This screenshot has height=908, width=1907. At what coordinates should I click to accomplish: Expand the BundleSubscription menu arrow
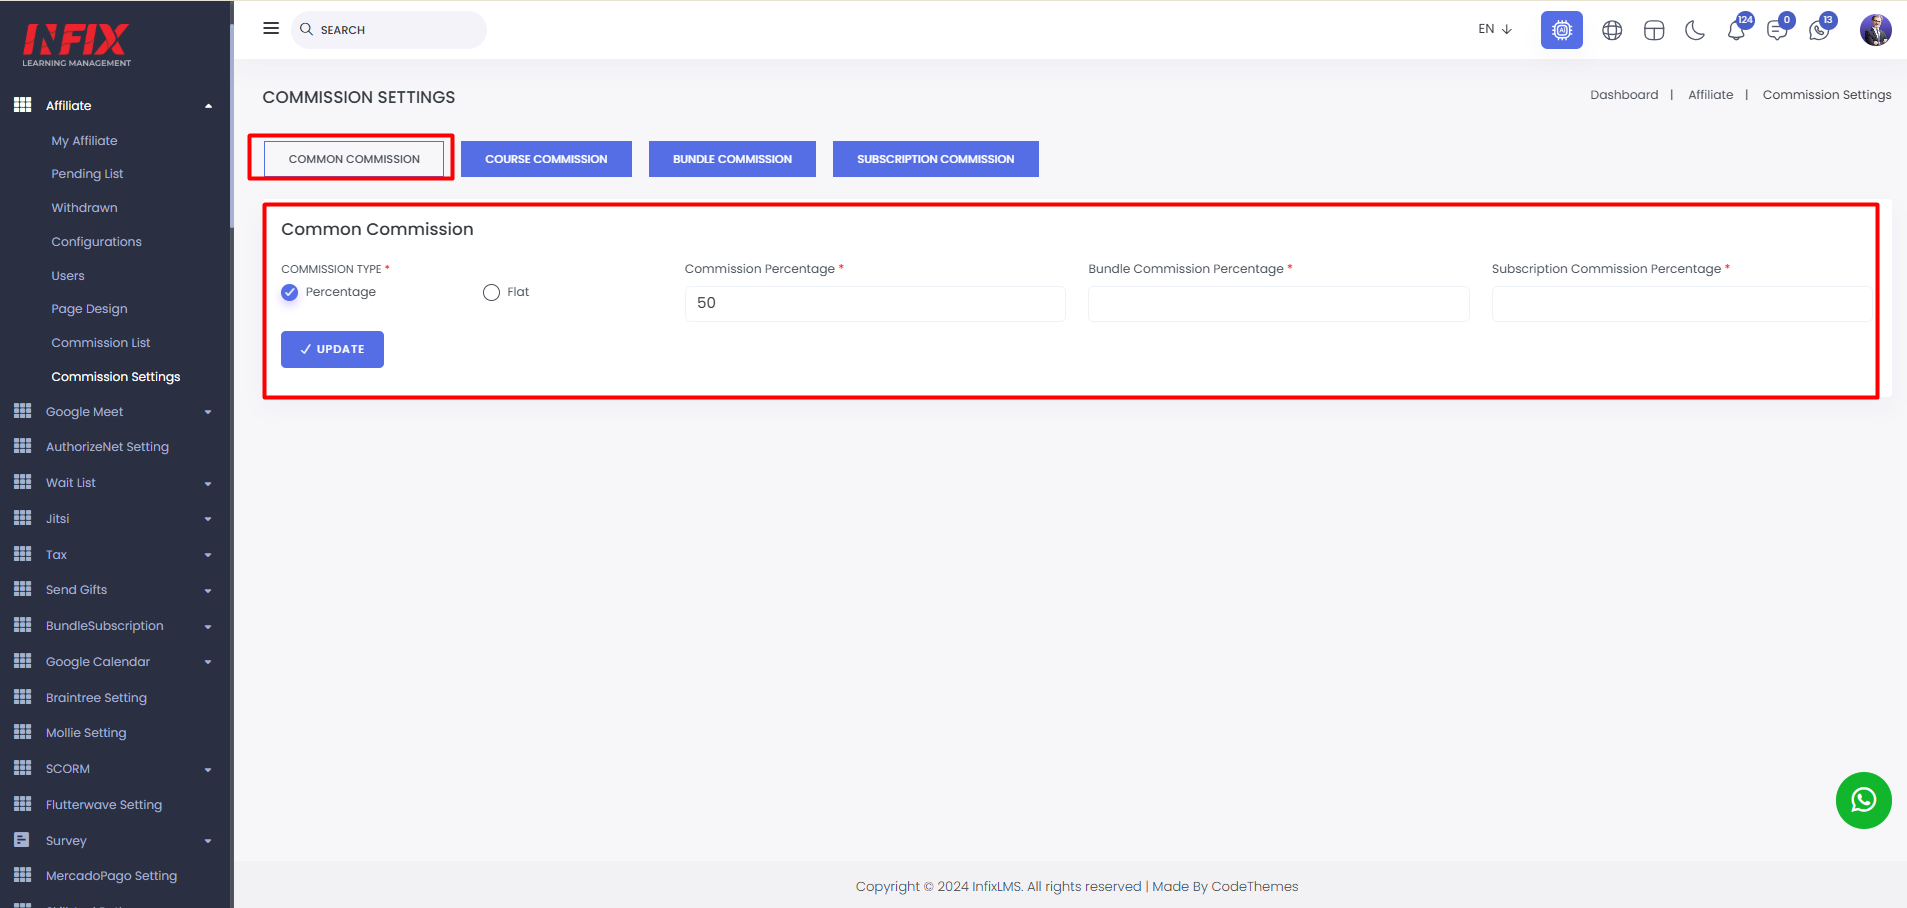pos(208,626)
